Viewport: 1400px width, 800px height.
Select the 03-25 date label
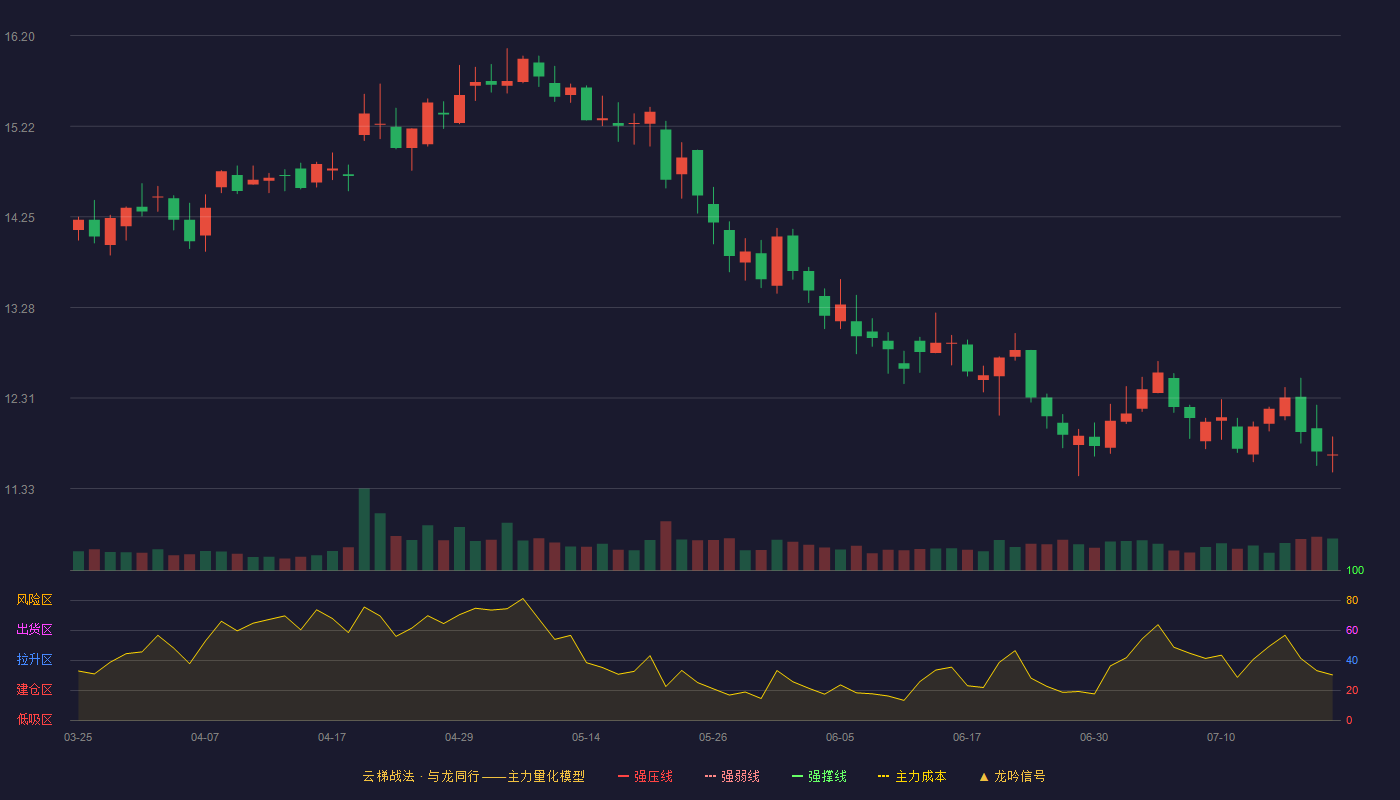(x=78, y=737)
